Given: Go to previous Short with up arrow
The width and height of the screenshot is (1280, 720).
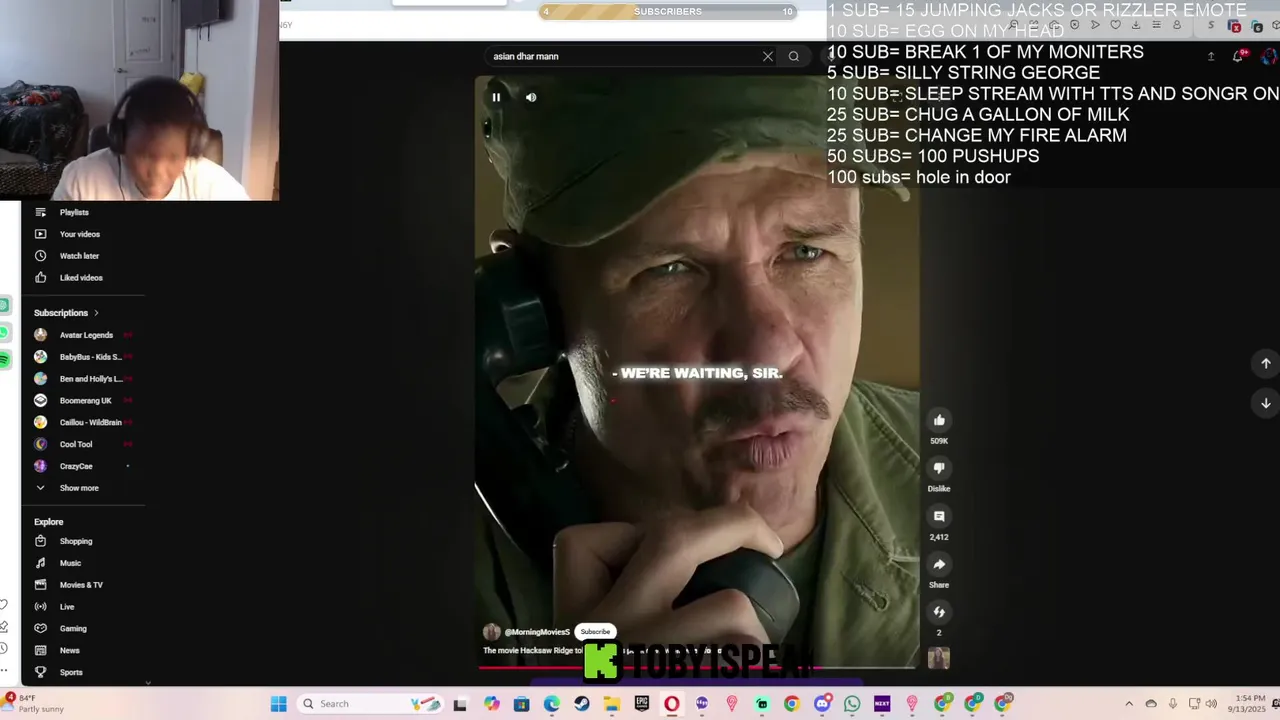Looking at the screenshot, I should pyautogui.click(x=1265, y=363).
